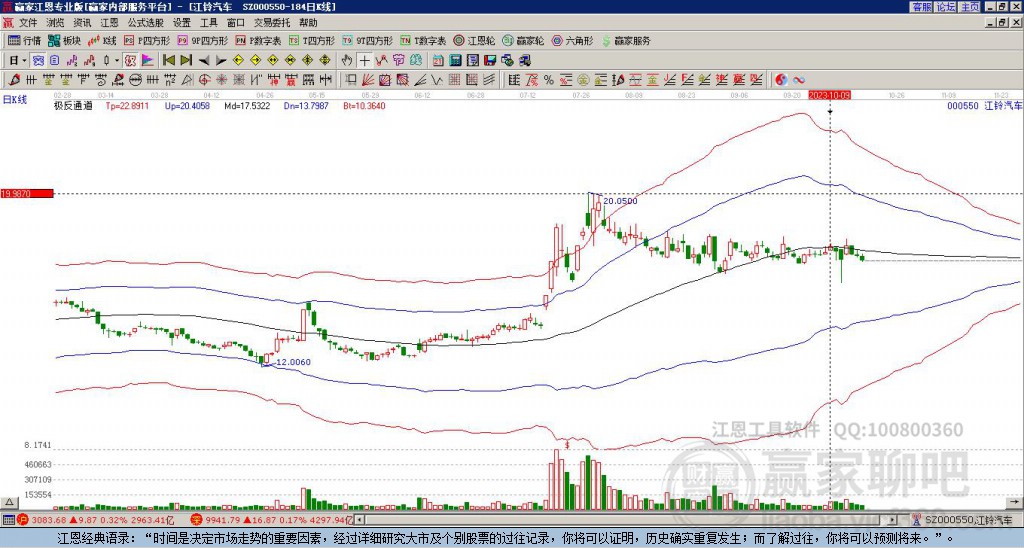Jump to last bar icon
The image size is (1024, 548).
coord(186,61)
